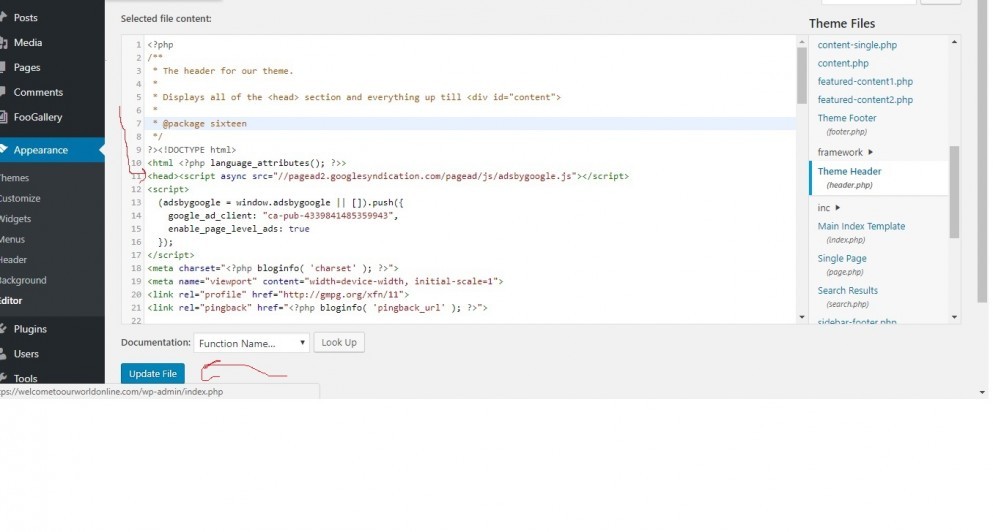Image resolution: width=993 pixels, height=532 pixels.
Task: Open the Tools menu item
Action: click(25, 378)
